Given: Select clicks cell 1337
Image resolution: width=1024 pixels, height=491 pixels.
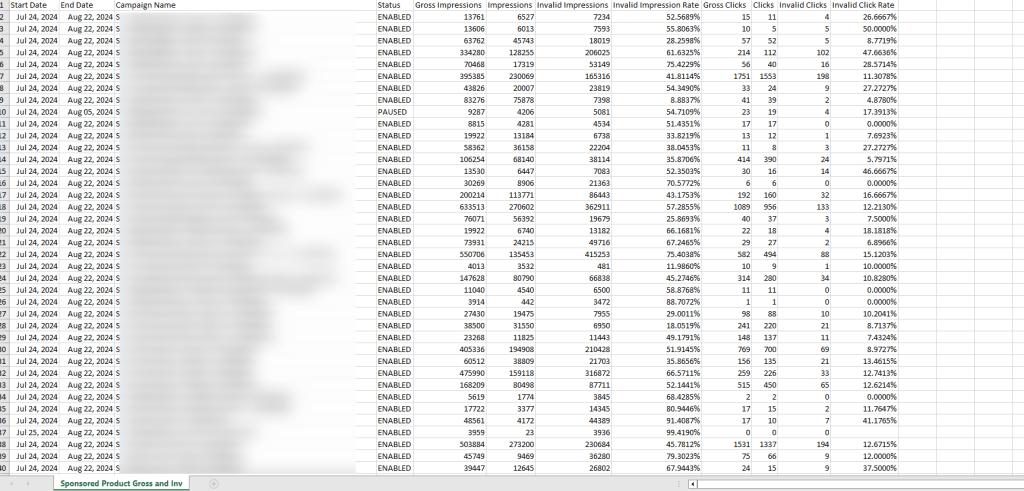Looking at the screenshot, I should (x=765, y=444).
